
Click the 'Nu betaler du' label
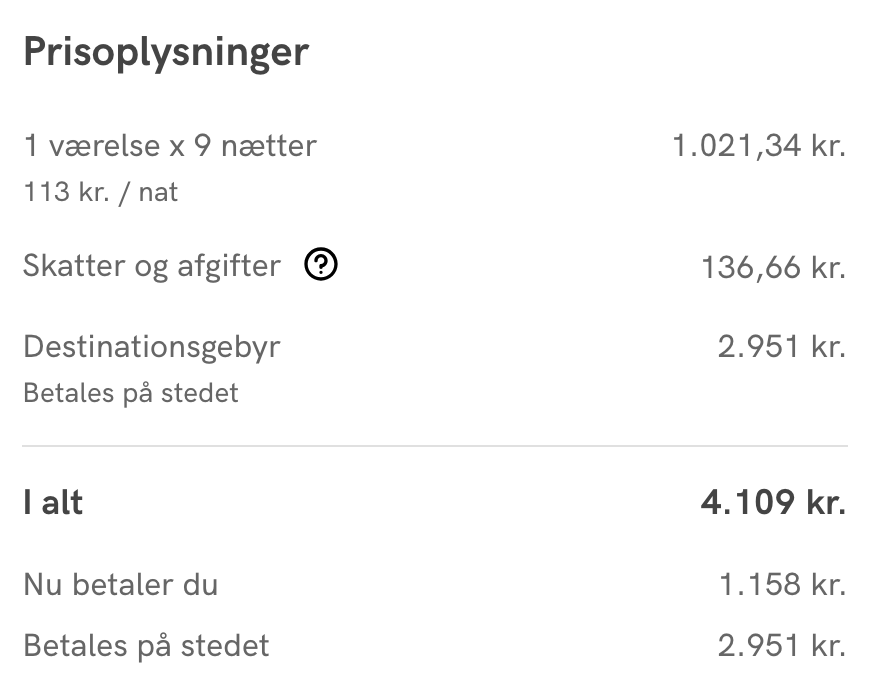coord(120,585)
